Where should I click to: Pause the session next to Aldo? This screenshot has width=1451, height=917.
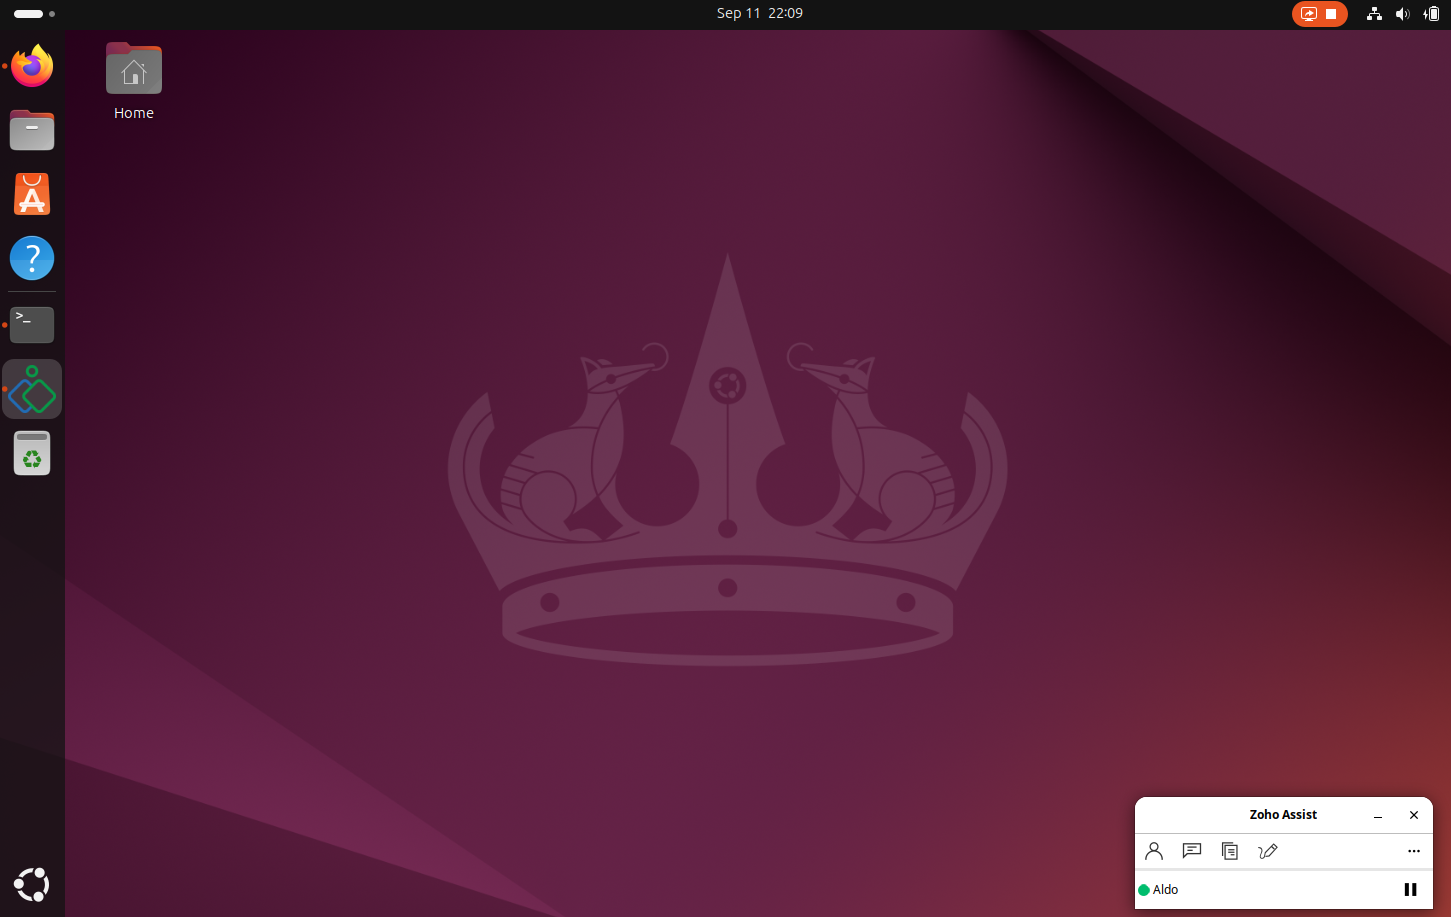click(x=1410, y=889)
